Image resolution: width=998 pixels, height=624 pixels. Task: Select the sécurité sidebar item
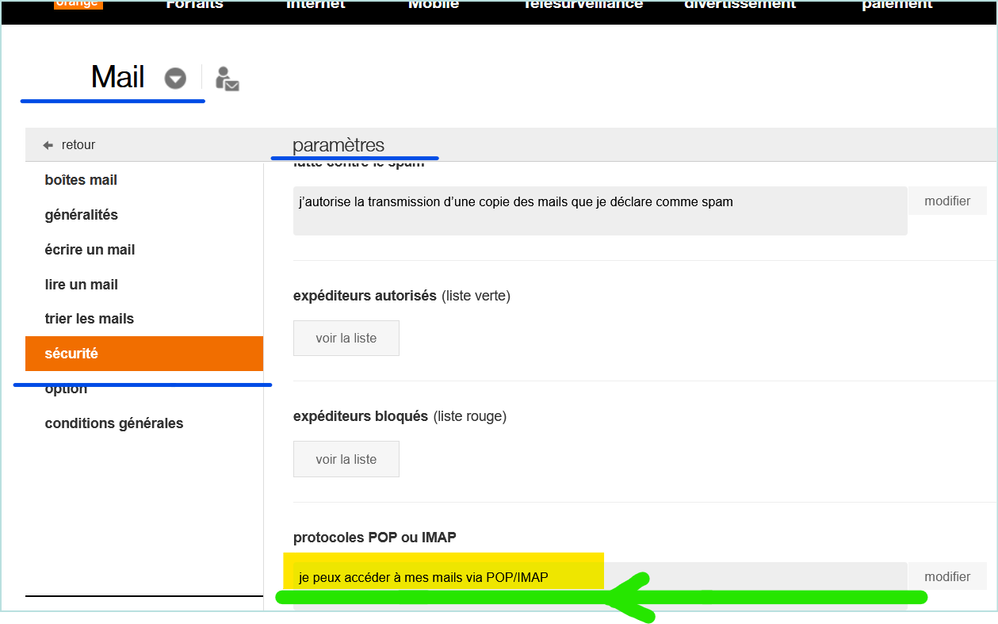coord(144,353)
